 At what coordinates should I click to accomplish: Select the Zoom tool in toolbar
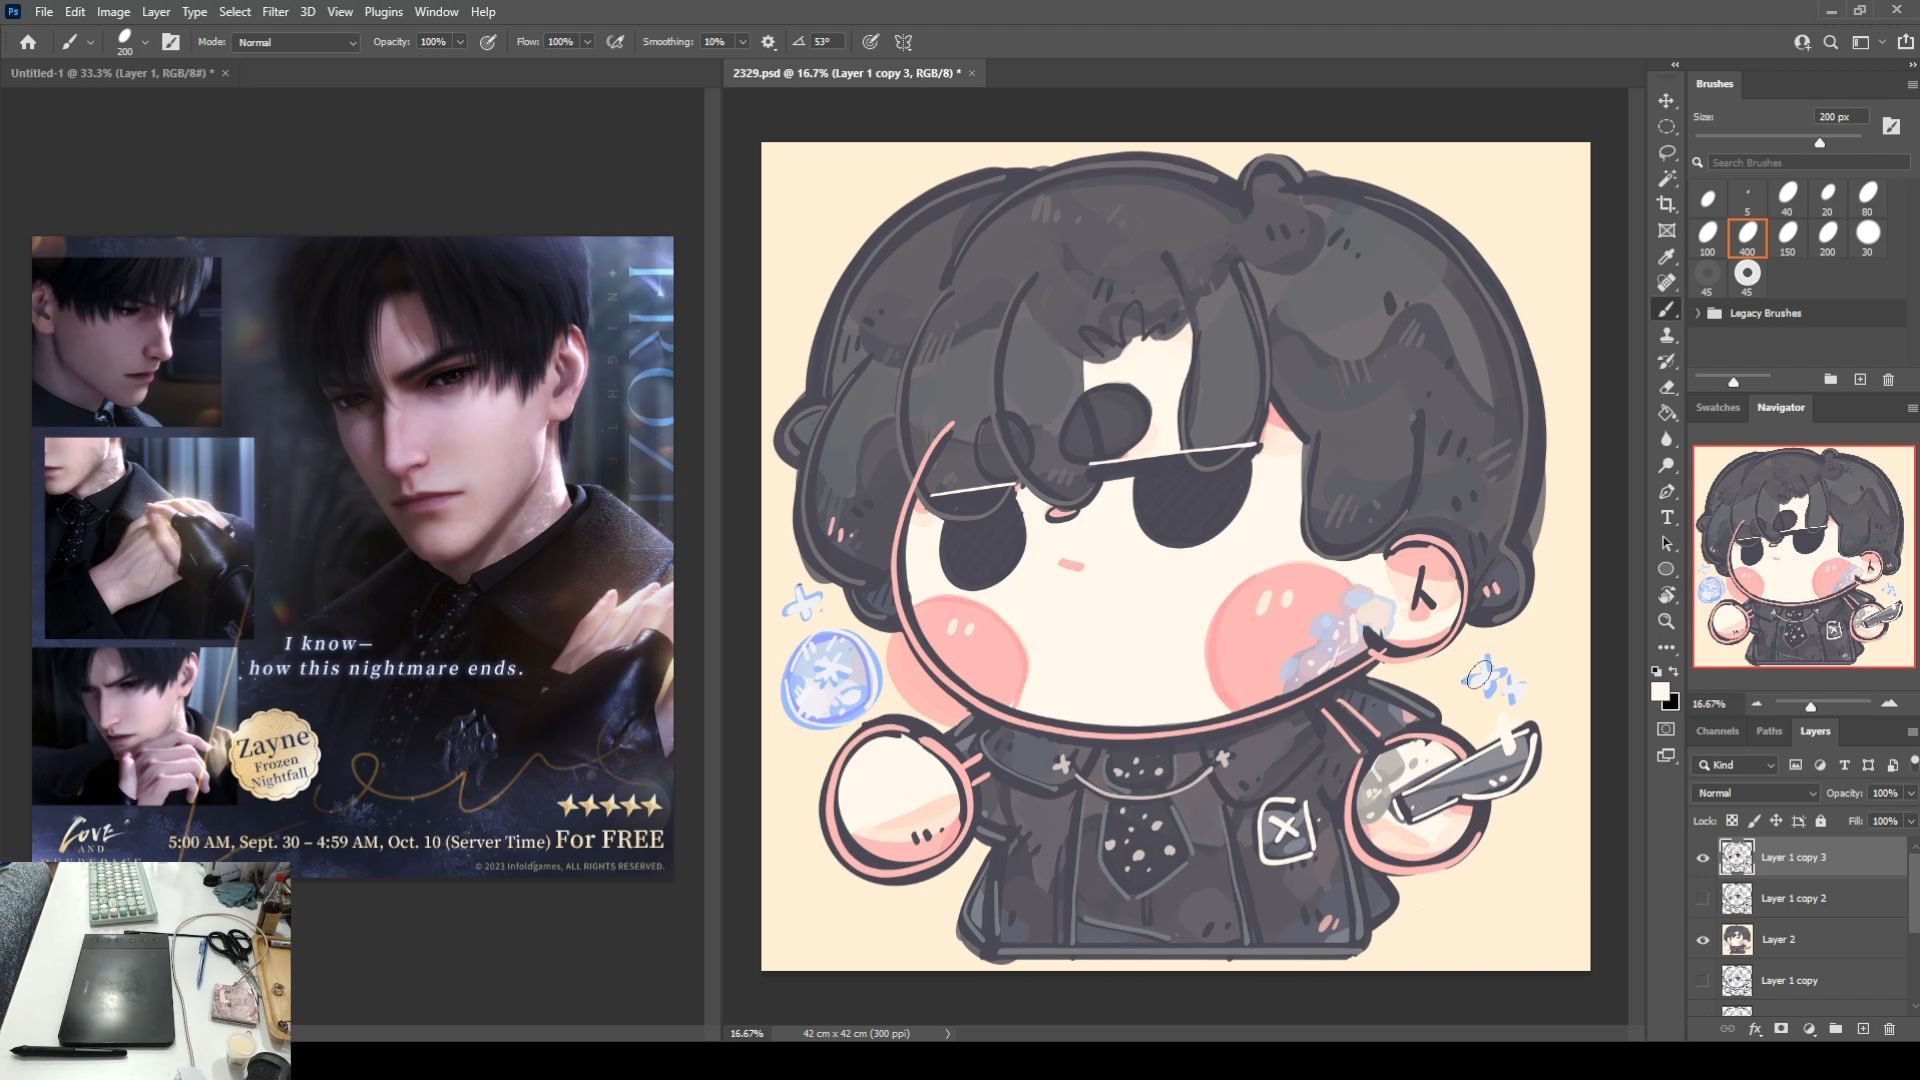click(x=1666, y=621)
